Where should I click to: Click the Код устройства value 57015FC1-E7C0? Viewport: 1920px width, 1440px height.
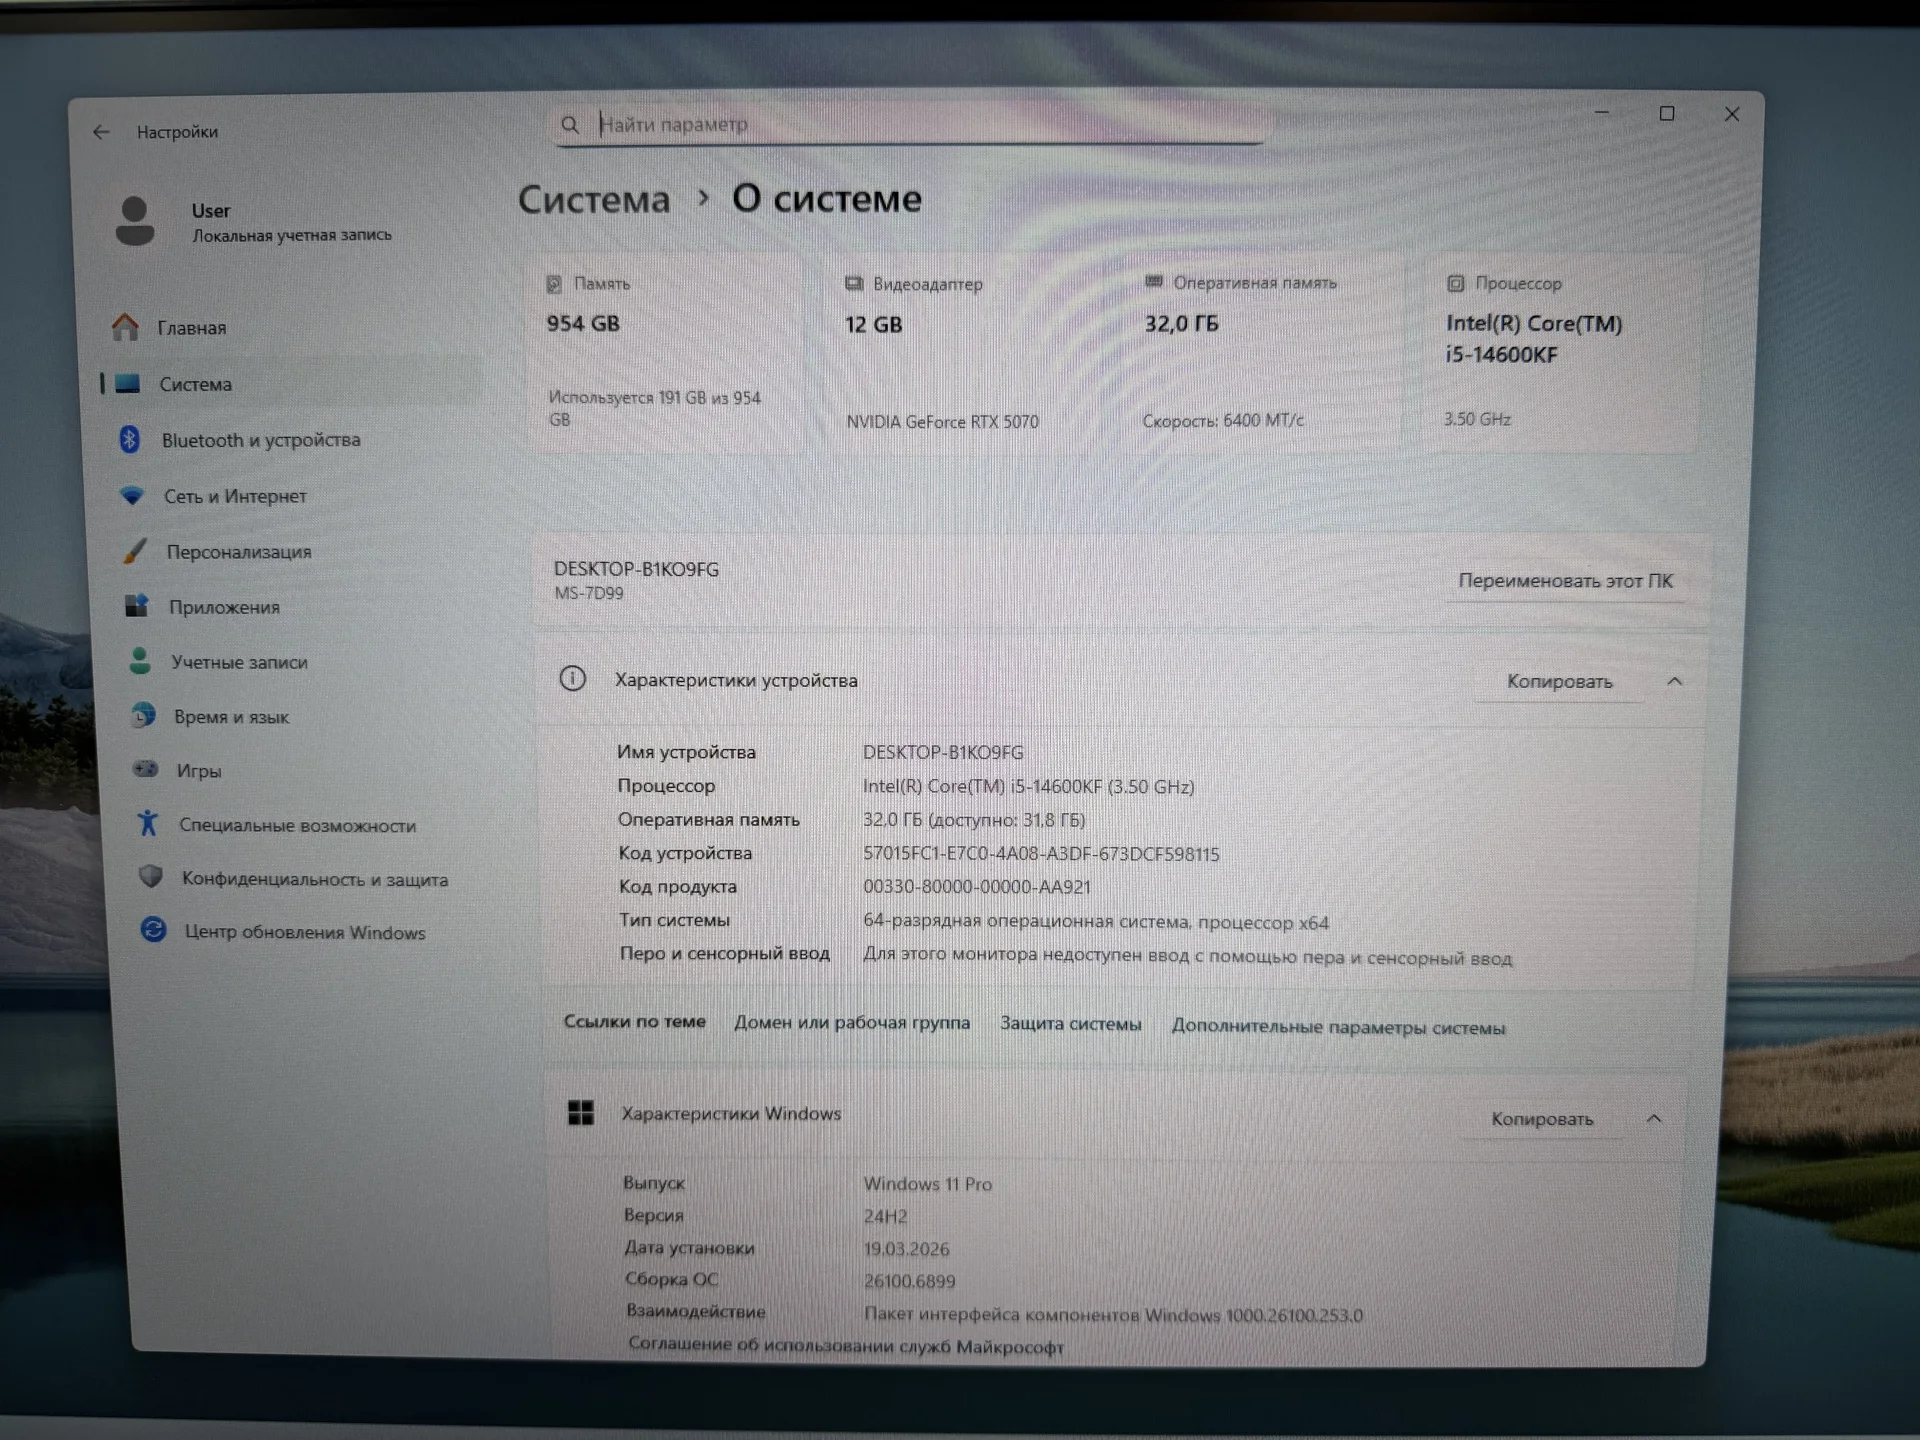tap(1041, 854)
